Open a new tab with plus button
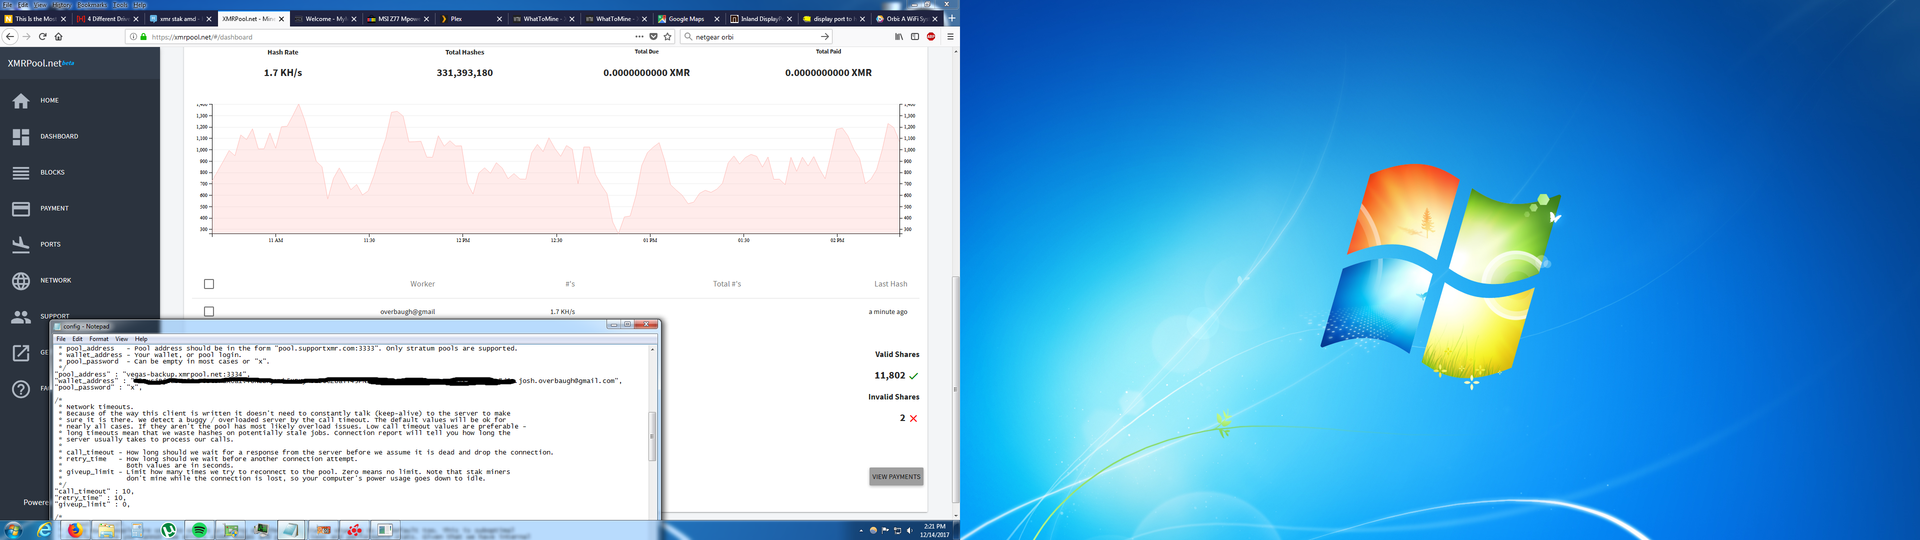 [951, 18]
